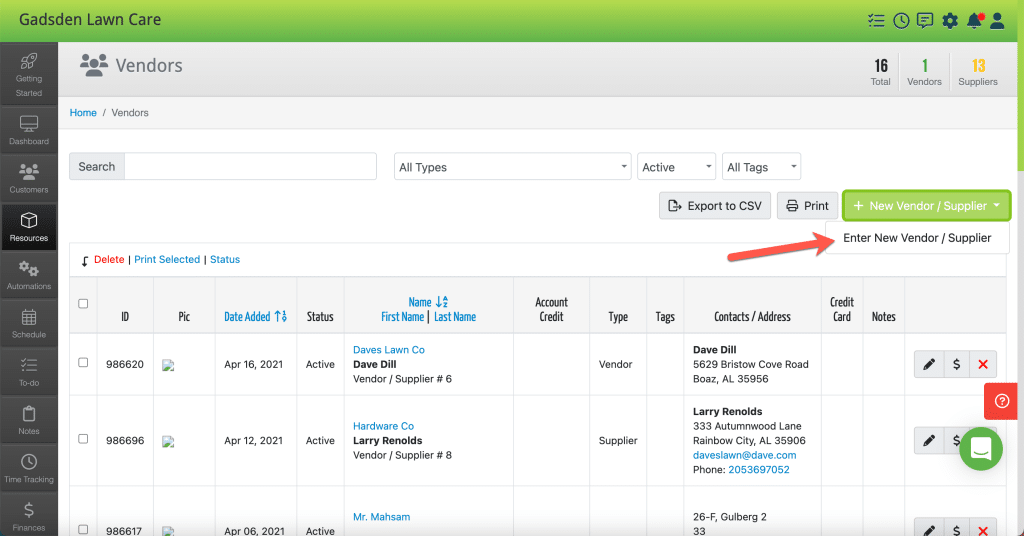This screenshot has height=536, width=1024.
Task: Edit Hardware Co with pencil icon
Action: (x=929, y=441)
